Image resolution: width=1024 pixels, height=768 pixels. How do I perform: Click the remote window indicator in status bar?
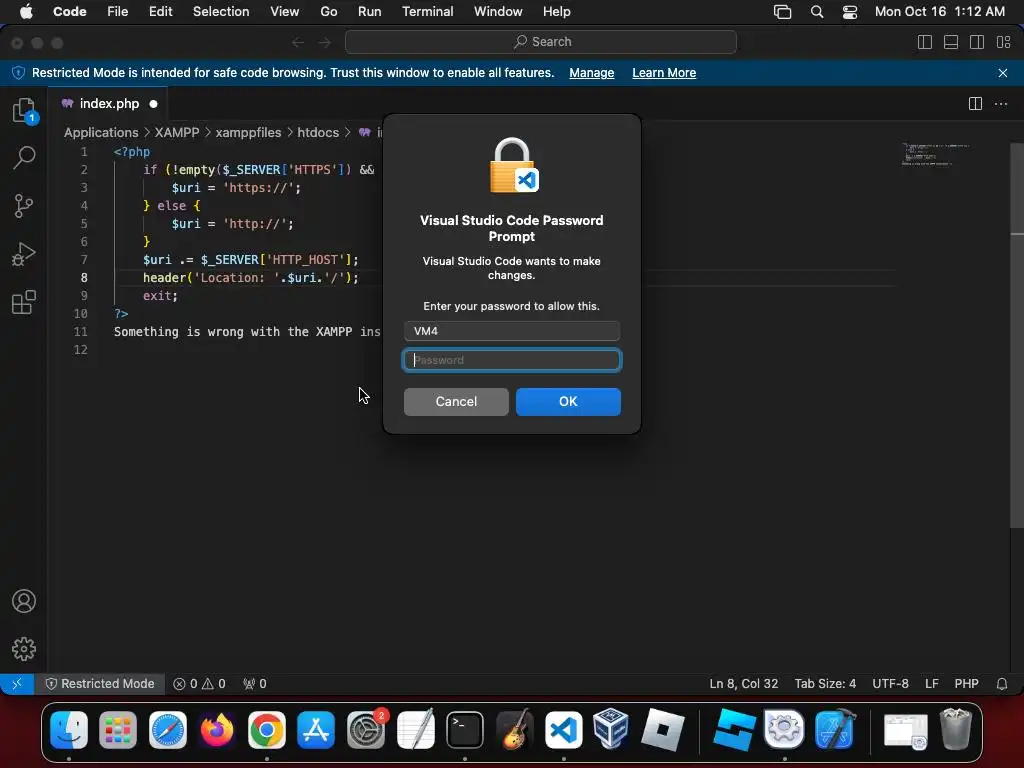(17, 684)
